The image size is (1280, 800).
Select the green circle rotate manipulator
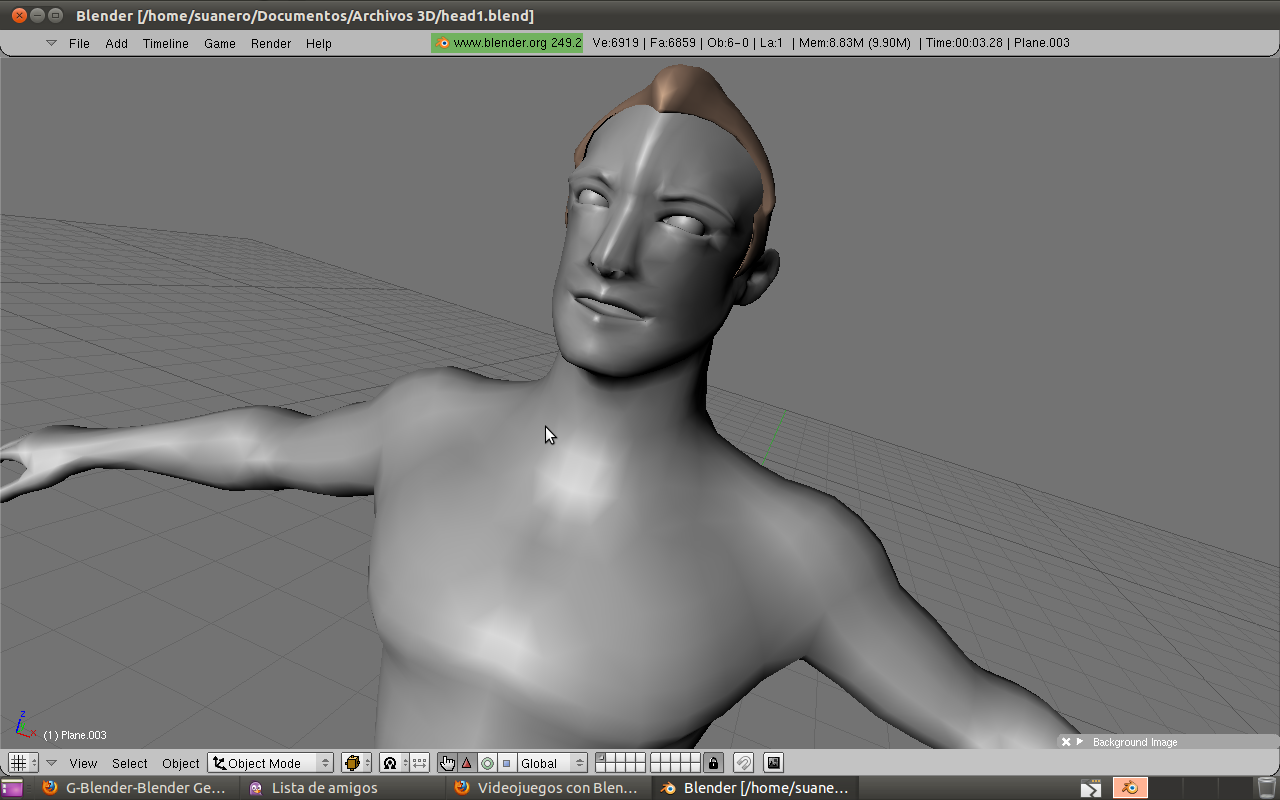(x=487, y=763)
